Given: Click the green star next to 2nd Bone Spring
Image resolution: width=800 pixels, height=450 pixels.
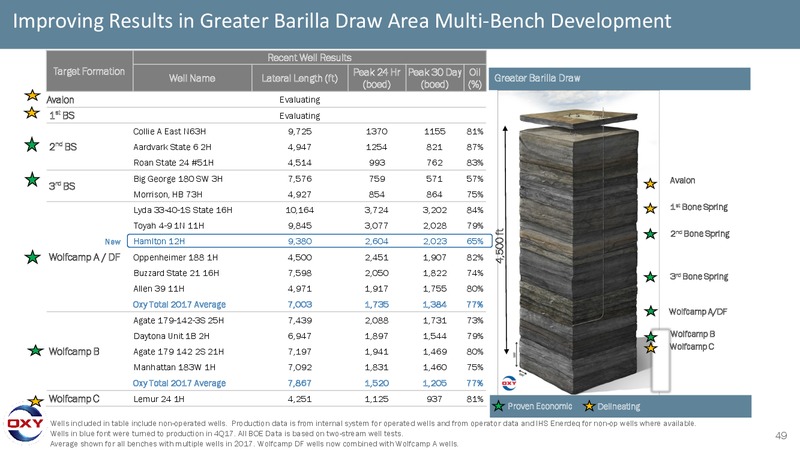Looking at the screenshot, I should click(x=650, y=234).
